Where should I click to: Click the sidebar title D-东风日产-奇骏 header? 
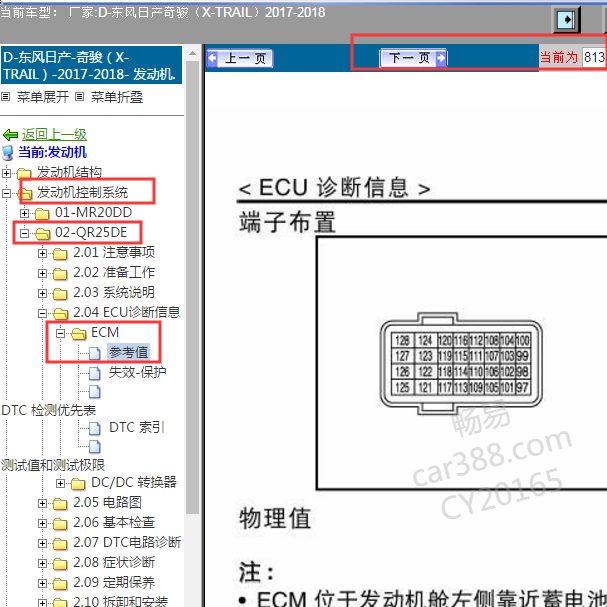coord(91,65)
